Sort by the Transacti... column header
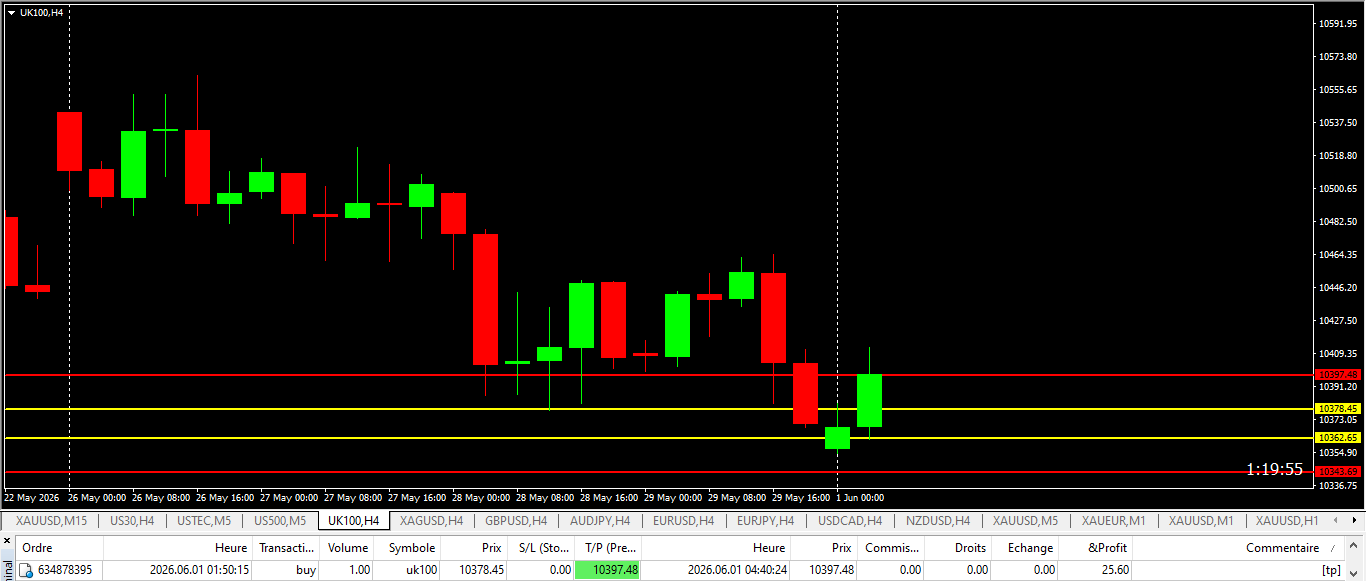 coord(287,548)
